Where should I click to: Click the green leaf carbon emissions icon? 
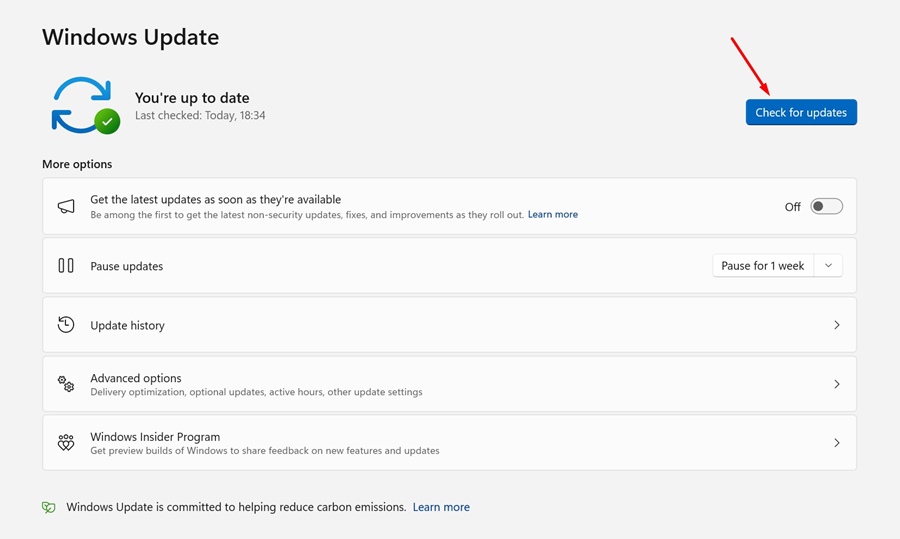tap(49, 507)
